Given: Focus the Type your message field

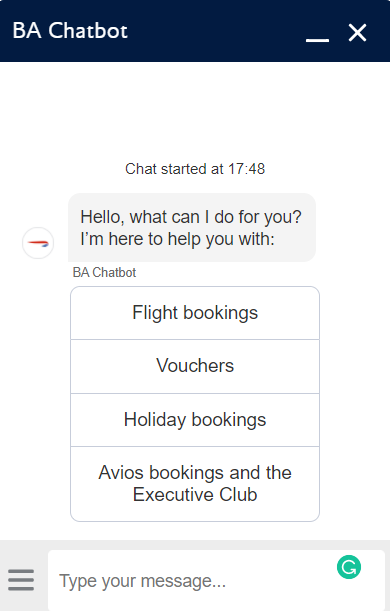Looking at the screenshot, I should click(x=216, y=581).
